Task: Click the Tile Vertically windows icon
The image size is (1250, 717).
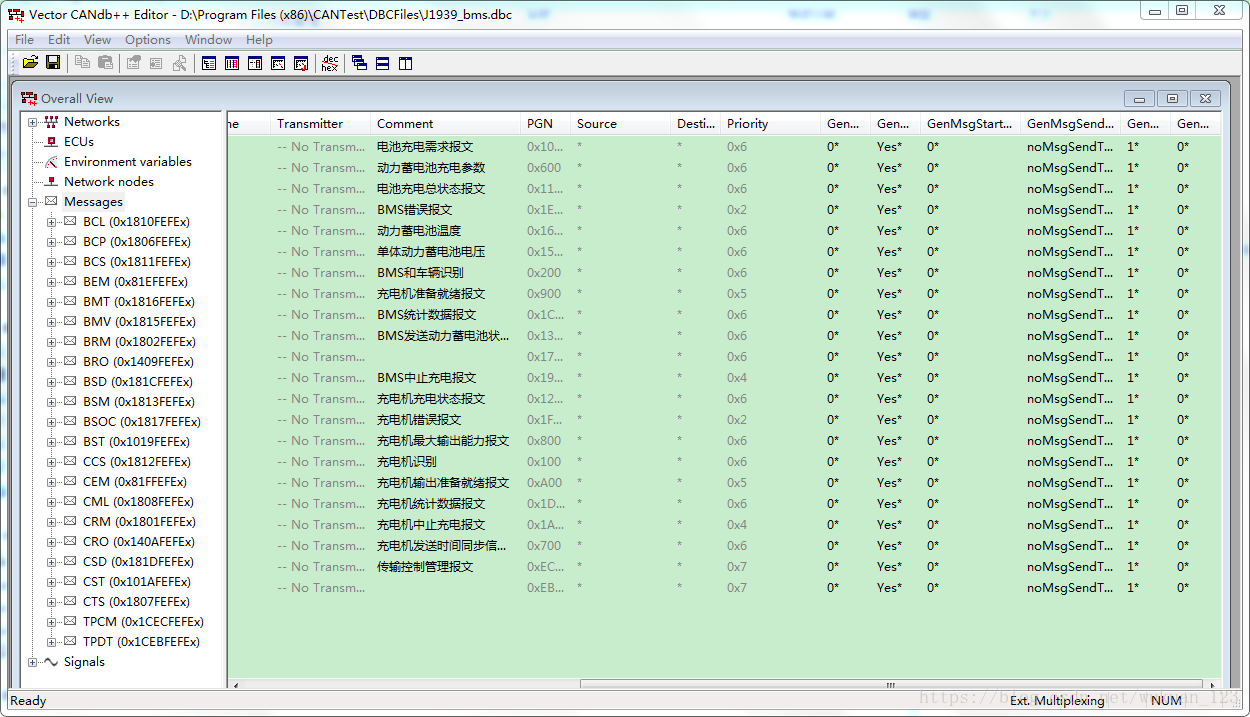Action: (405, 63)
